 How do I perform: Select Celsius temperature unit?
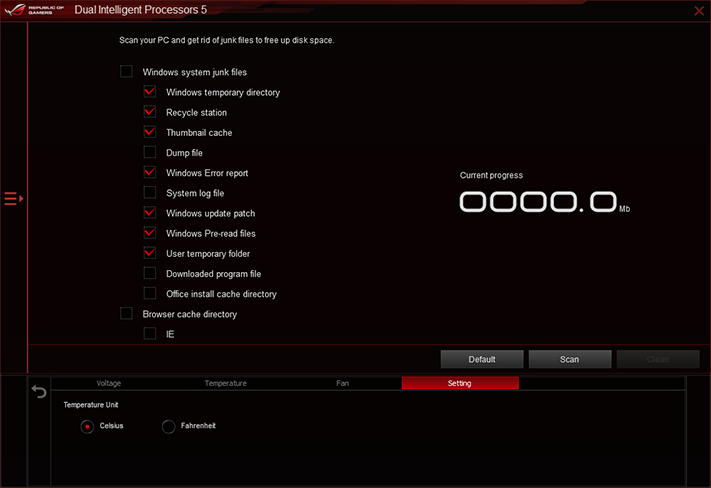pyautogui.click(x=87, y=426)
